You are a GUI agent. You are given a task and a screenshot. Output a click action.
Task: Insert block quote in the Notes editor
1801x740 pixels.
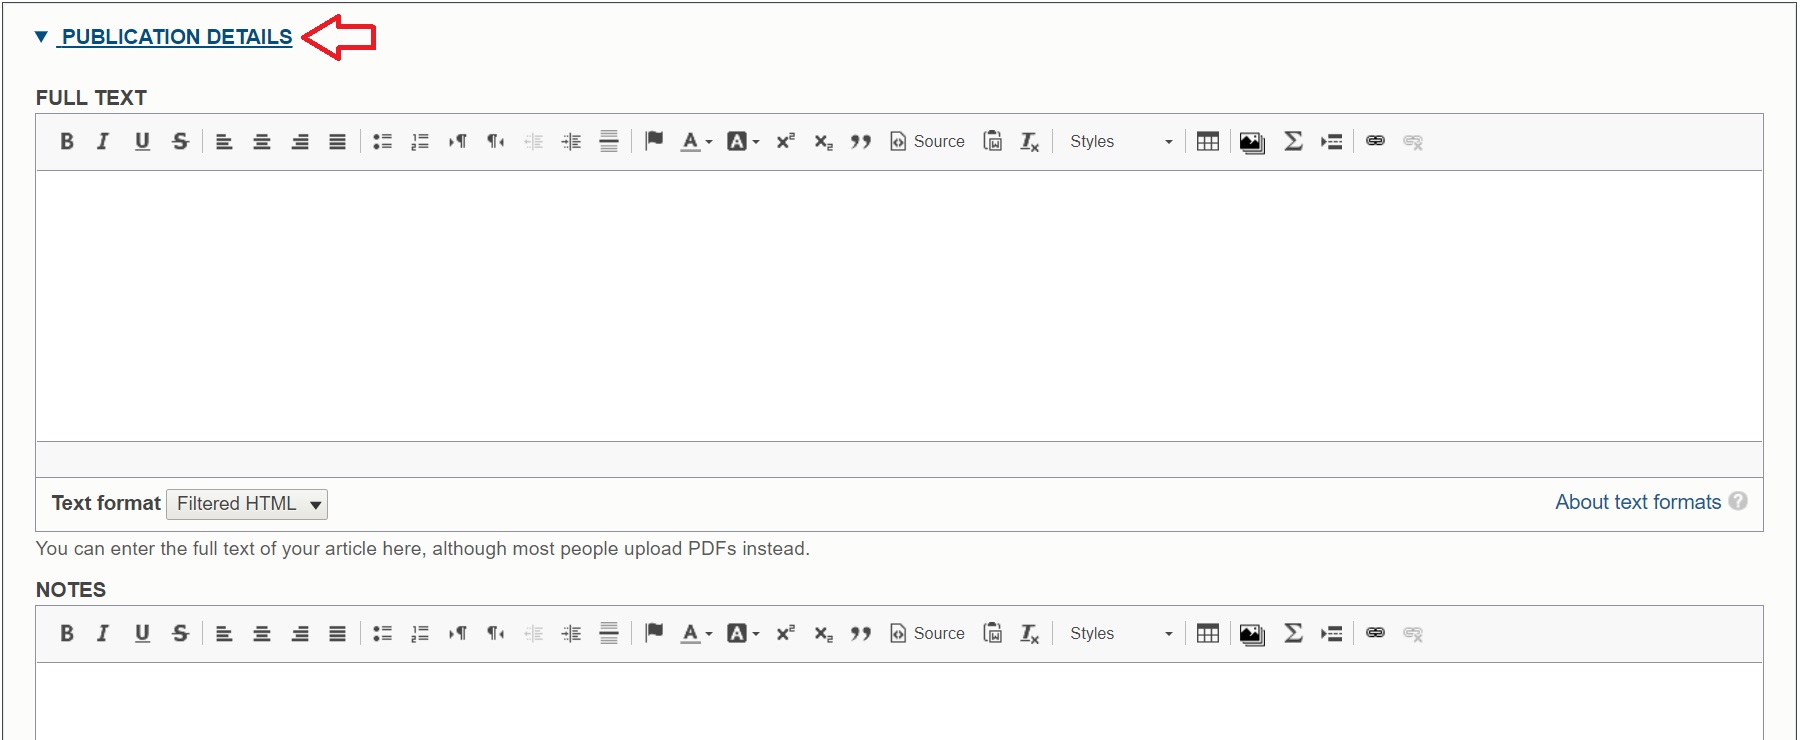(x=861, y=634)
